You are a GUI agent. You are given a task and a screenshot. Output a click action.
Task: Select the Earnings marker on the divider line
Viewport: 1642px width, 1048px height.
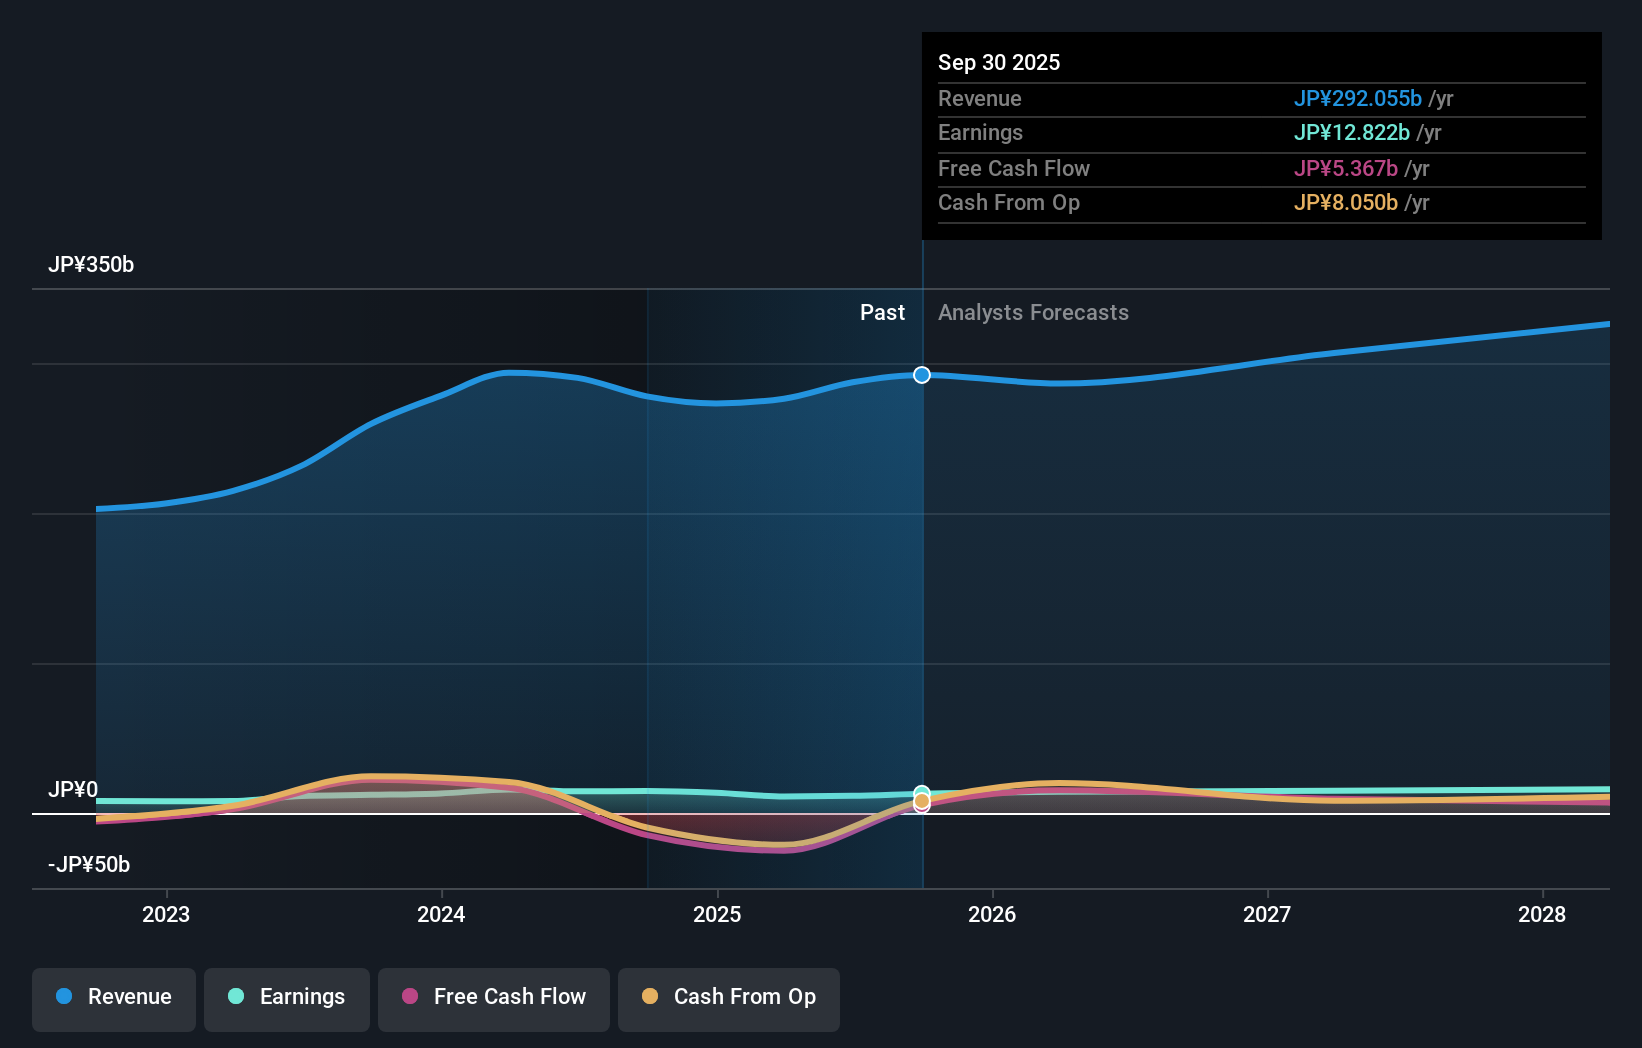tap(921, 790)
